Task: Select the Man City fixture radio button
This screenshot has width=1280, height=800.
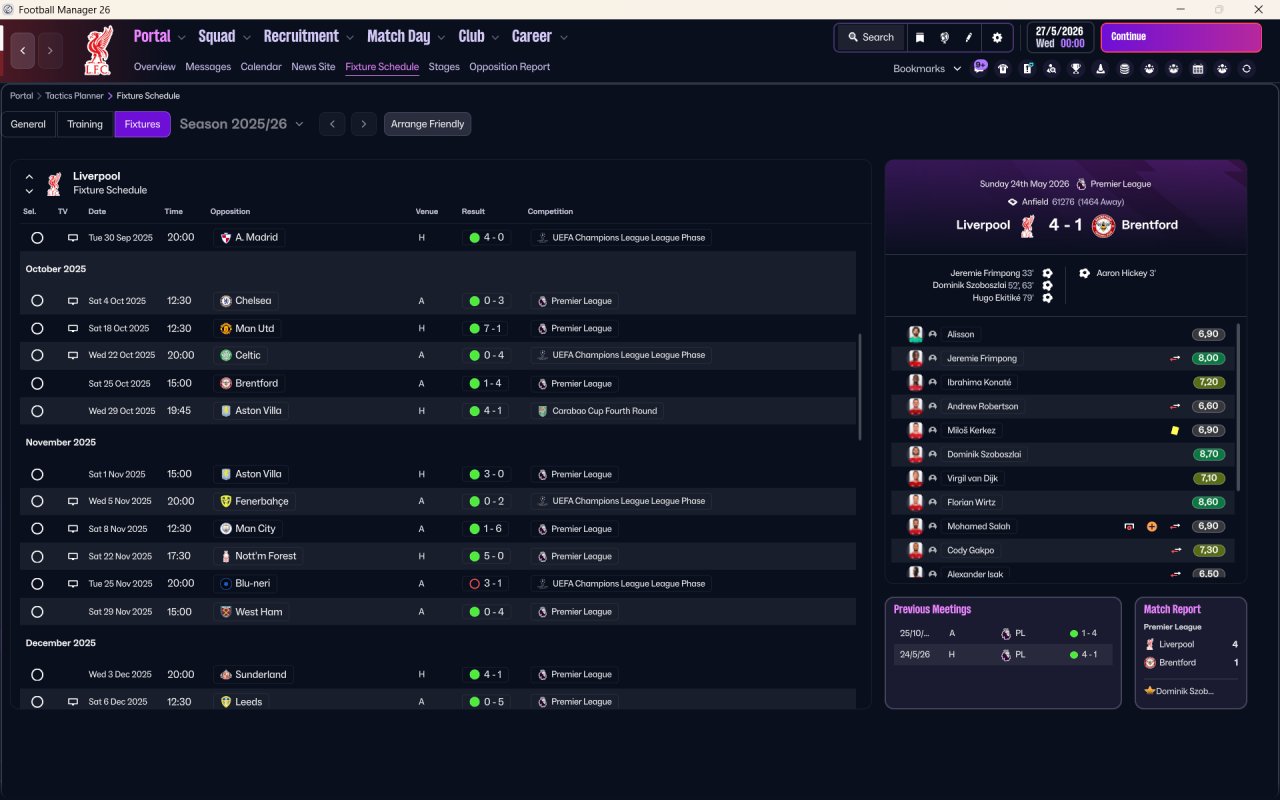Action: (37, 529)
